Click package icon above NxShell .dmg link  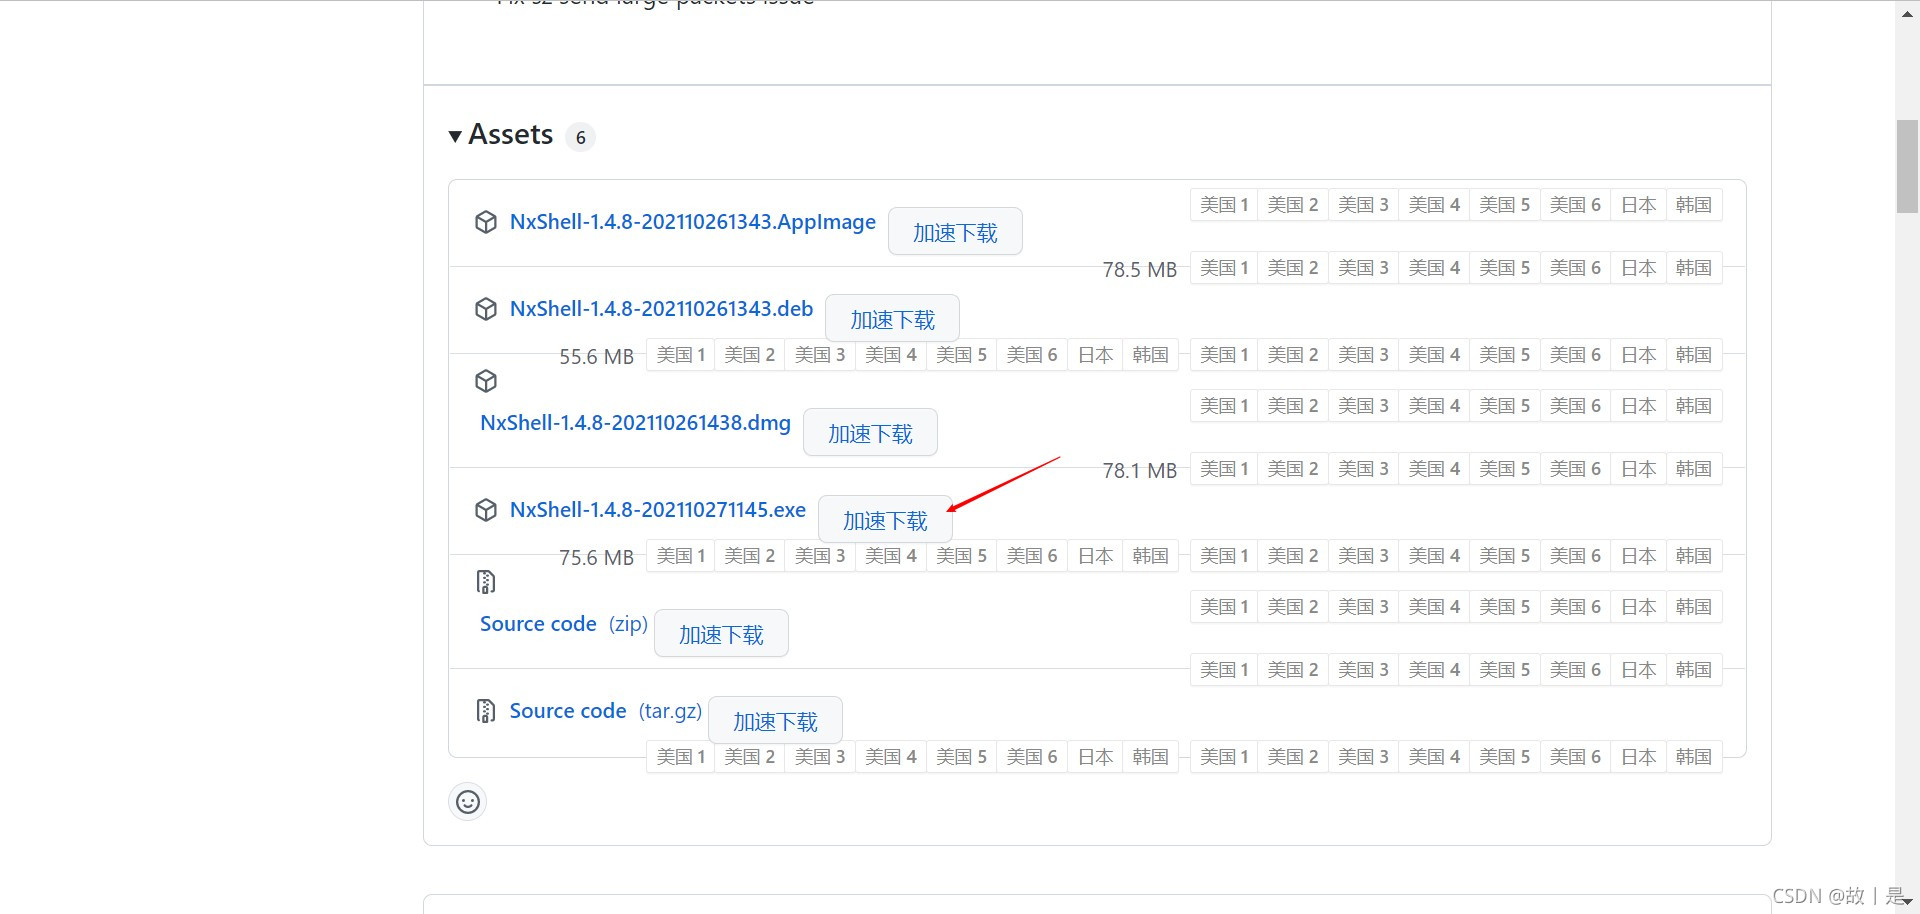pos(486,381)
